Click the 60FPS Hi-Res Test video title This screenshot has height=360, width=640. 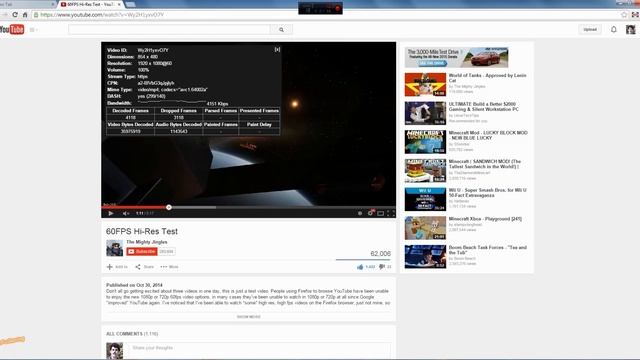(x=142, y=231)
